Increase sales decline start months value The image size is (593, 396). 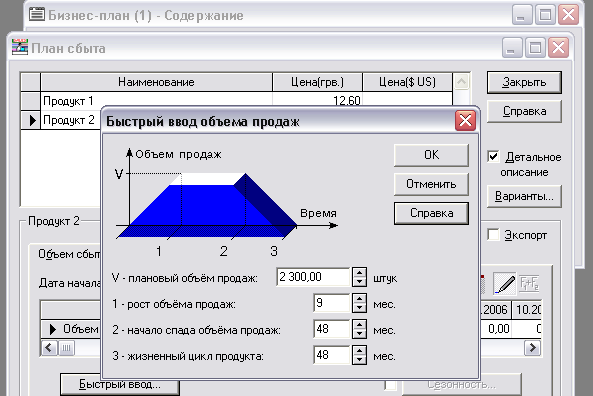[x=359, y=325]
